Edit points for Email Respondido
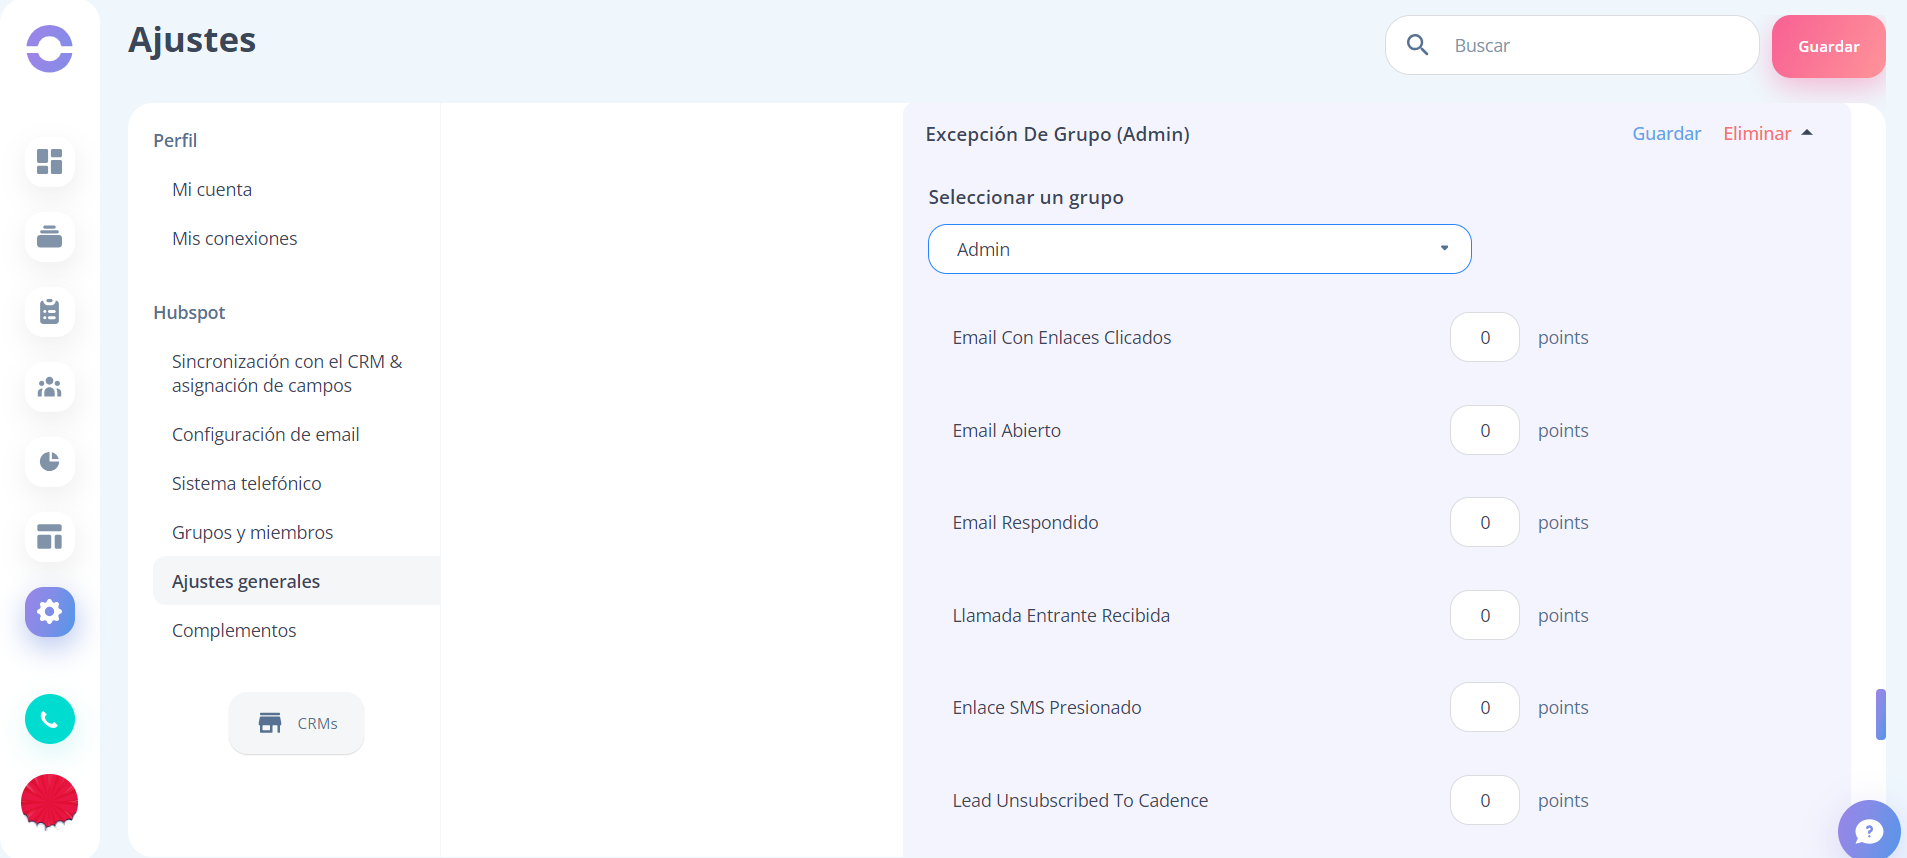 (x=1484, y=522)
